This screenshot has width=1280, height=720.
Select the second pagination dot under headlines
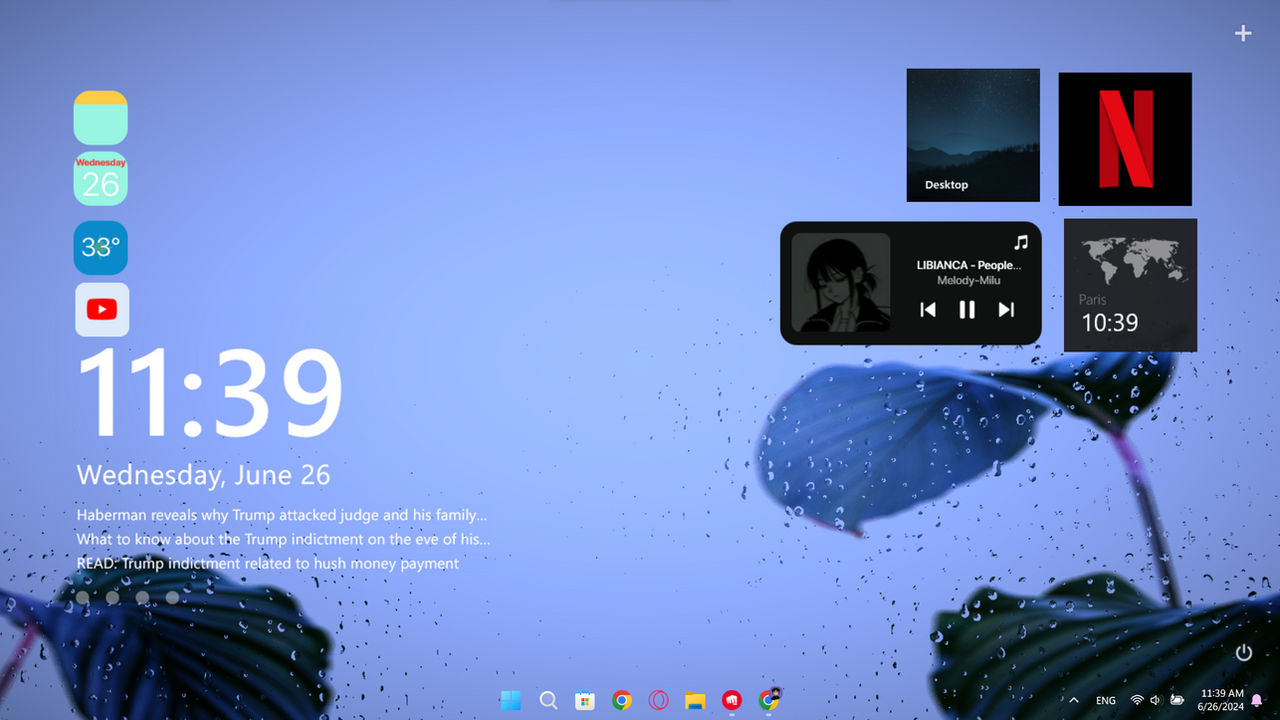pos(113,596)
